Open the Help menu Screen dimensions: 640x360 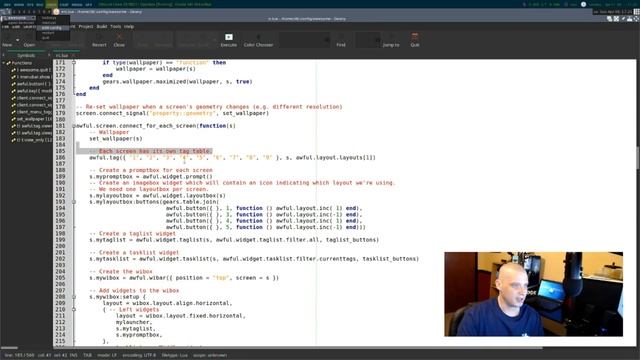click(x=129, y=27)
